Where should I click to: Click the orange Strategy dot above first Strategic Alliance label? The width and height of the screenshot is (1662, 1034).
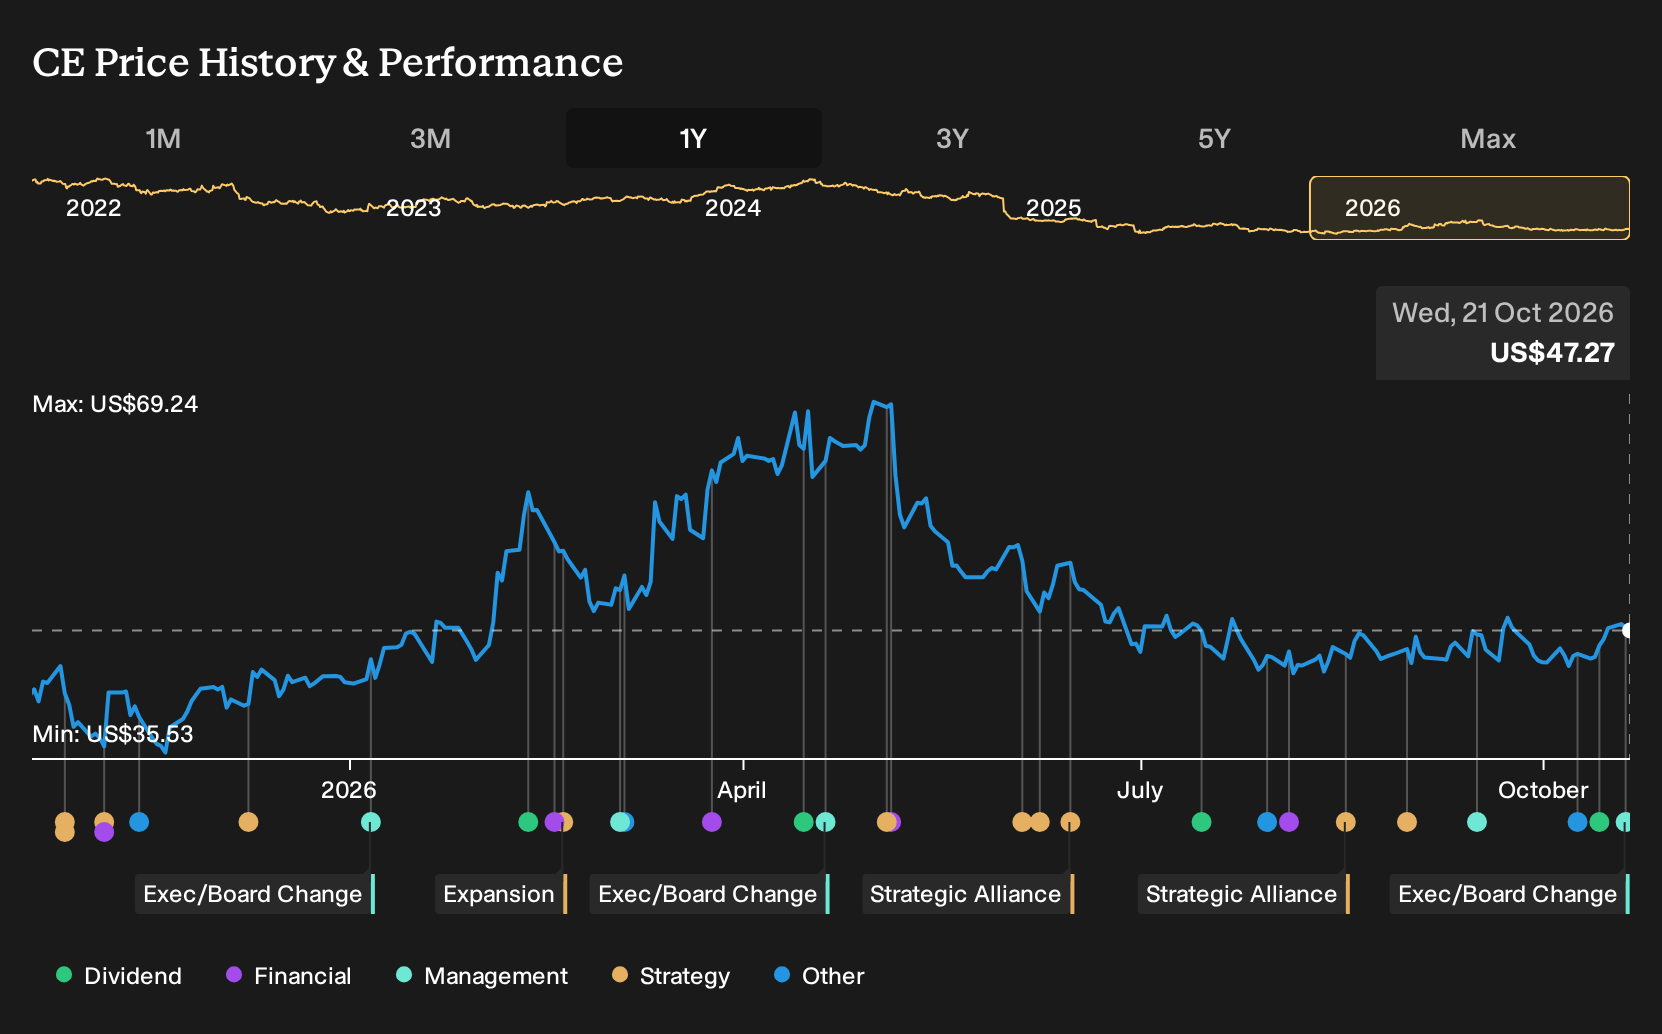pyautogui.click(x=1070, y=822)
